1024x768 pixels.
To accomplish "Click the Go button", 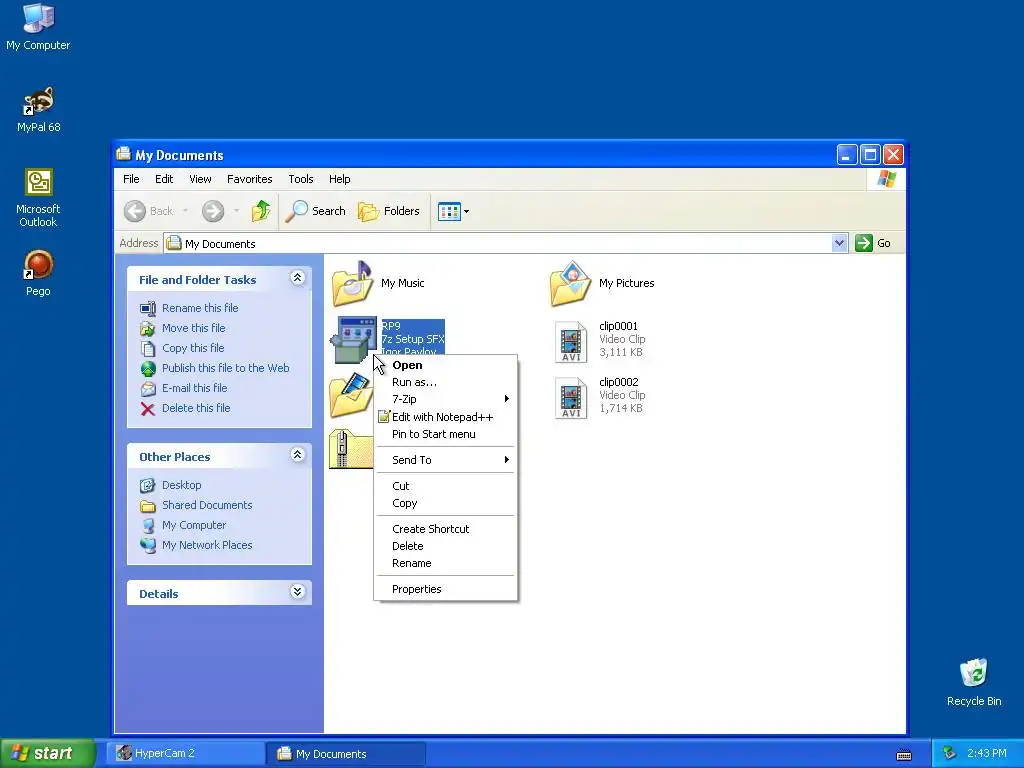I will pyautogui.click(x=873, y=243).
